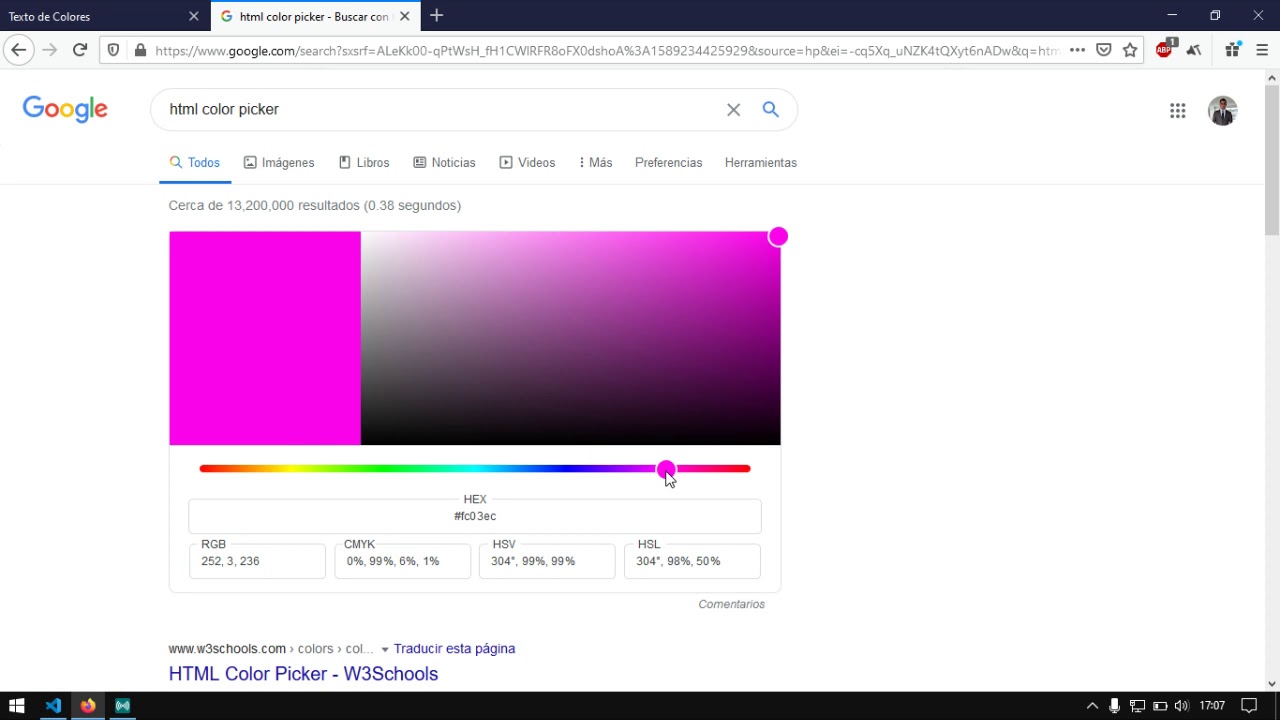Switch to Videos results
1280x720 pixels.
pos(527,163)
